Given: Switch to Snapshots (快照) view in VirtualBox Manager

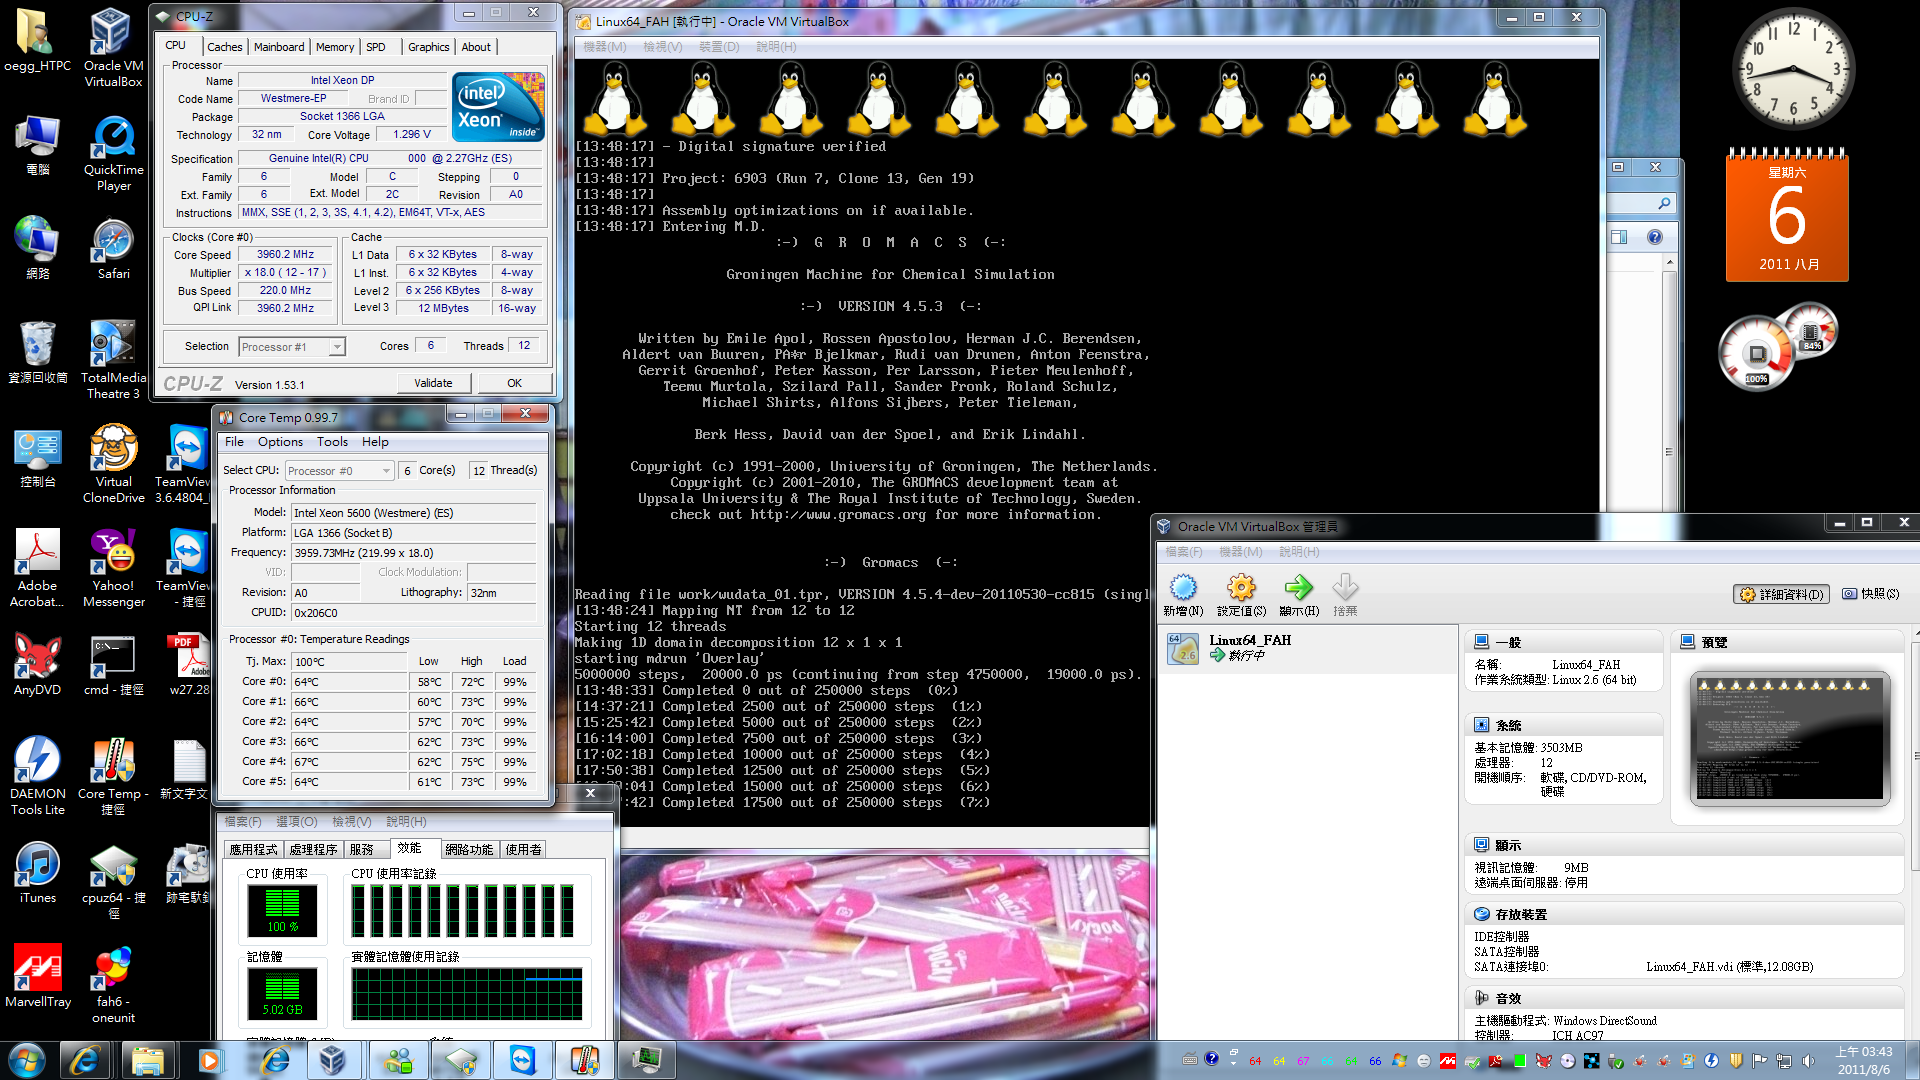Looking at the screenshot, I should point(1870,594).
